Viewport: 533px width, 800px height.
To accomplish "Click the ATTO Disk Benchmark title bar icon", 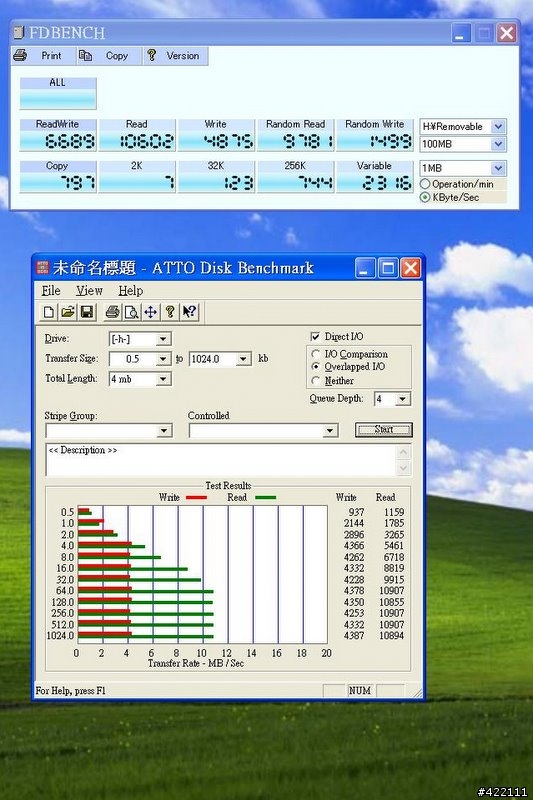I will 42,267.
